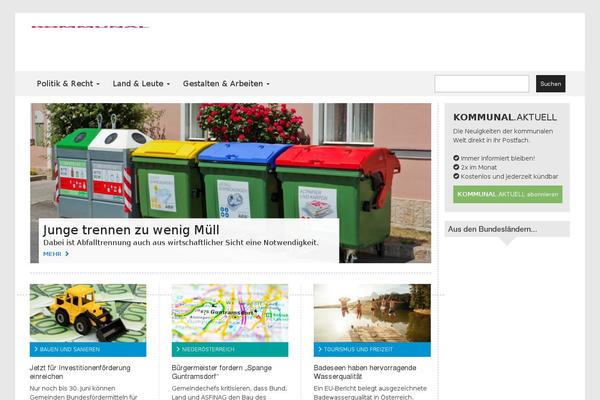
Task: Focus the search input field
Action: coord(482,84)
